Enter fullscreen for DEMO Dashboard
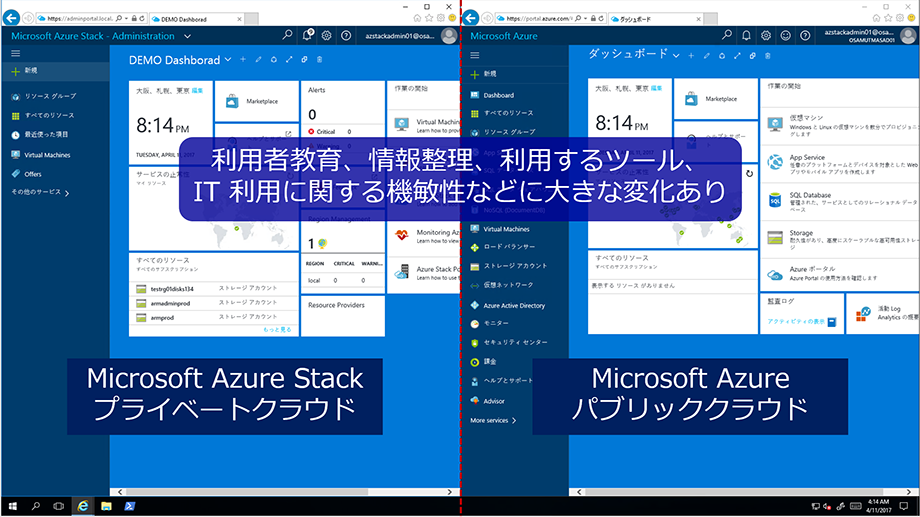This screenshot has width=920, height=517. [x=289, y=59]
